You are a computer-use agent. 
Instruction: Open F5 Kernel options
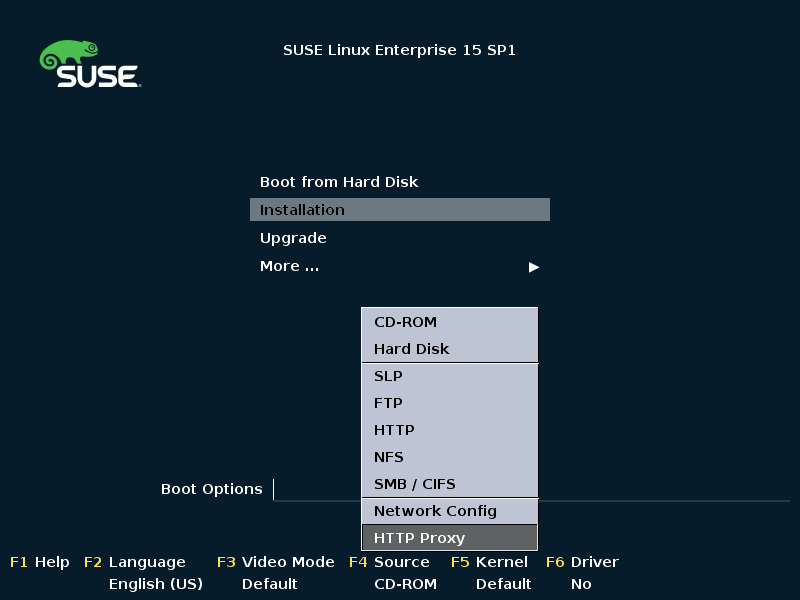pos(489,562)
